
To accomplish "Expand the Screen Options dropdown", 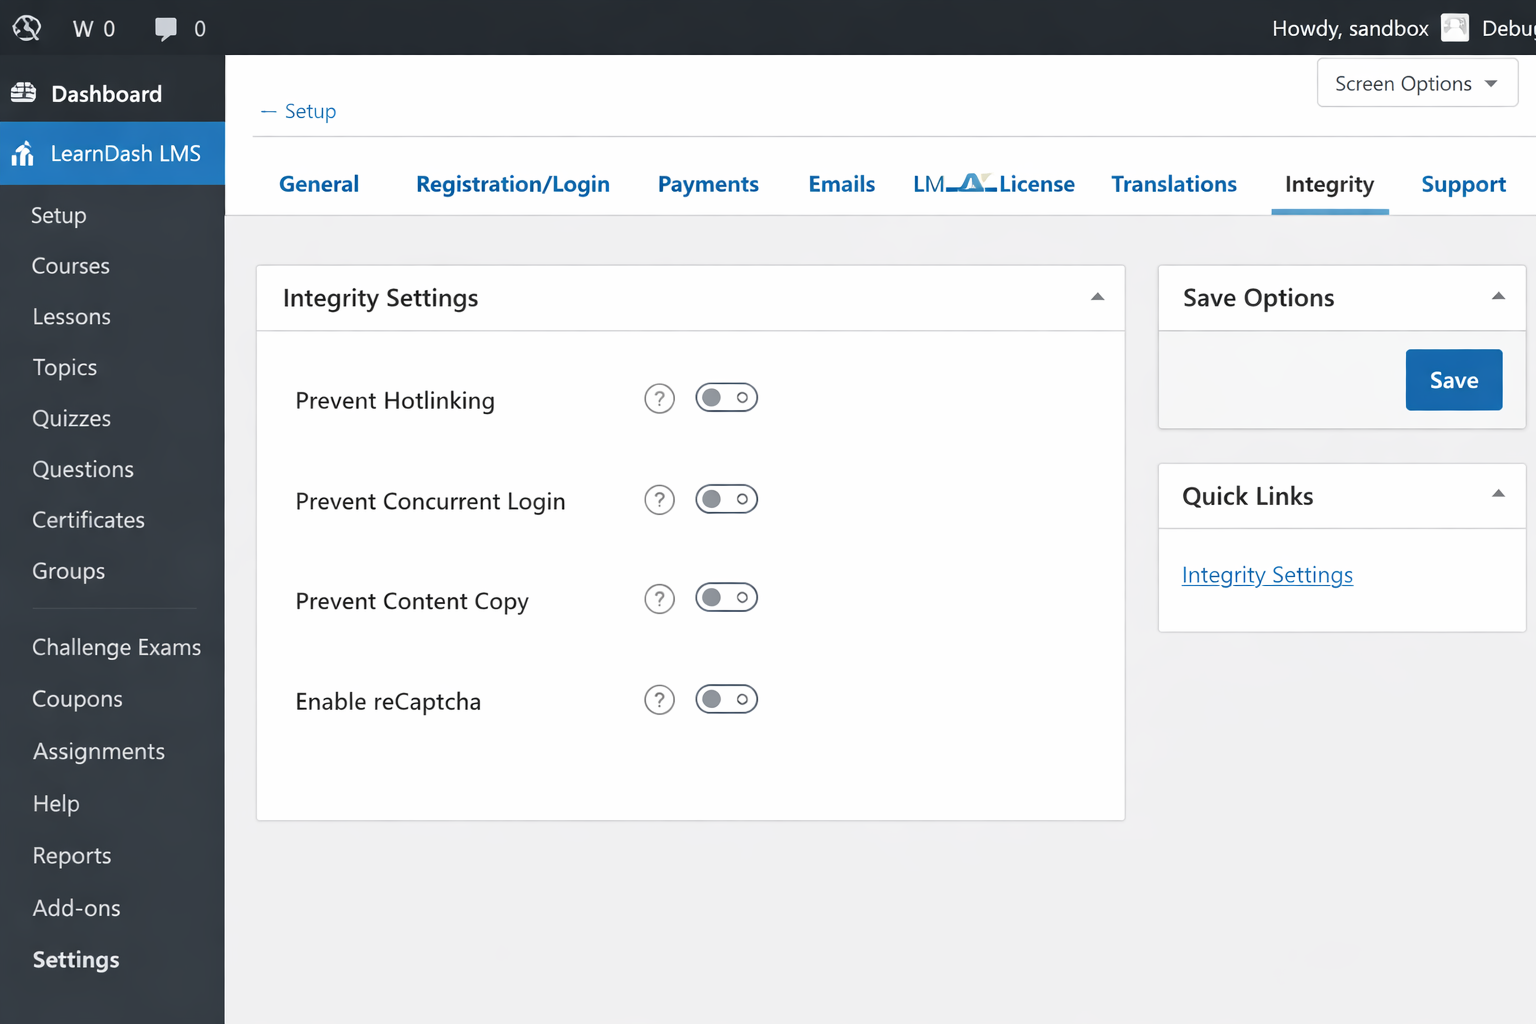I will coord(1416,84).
